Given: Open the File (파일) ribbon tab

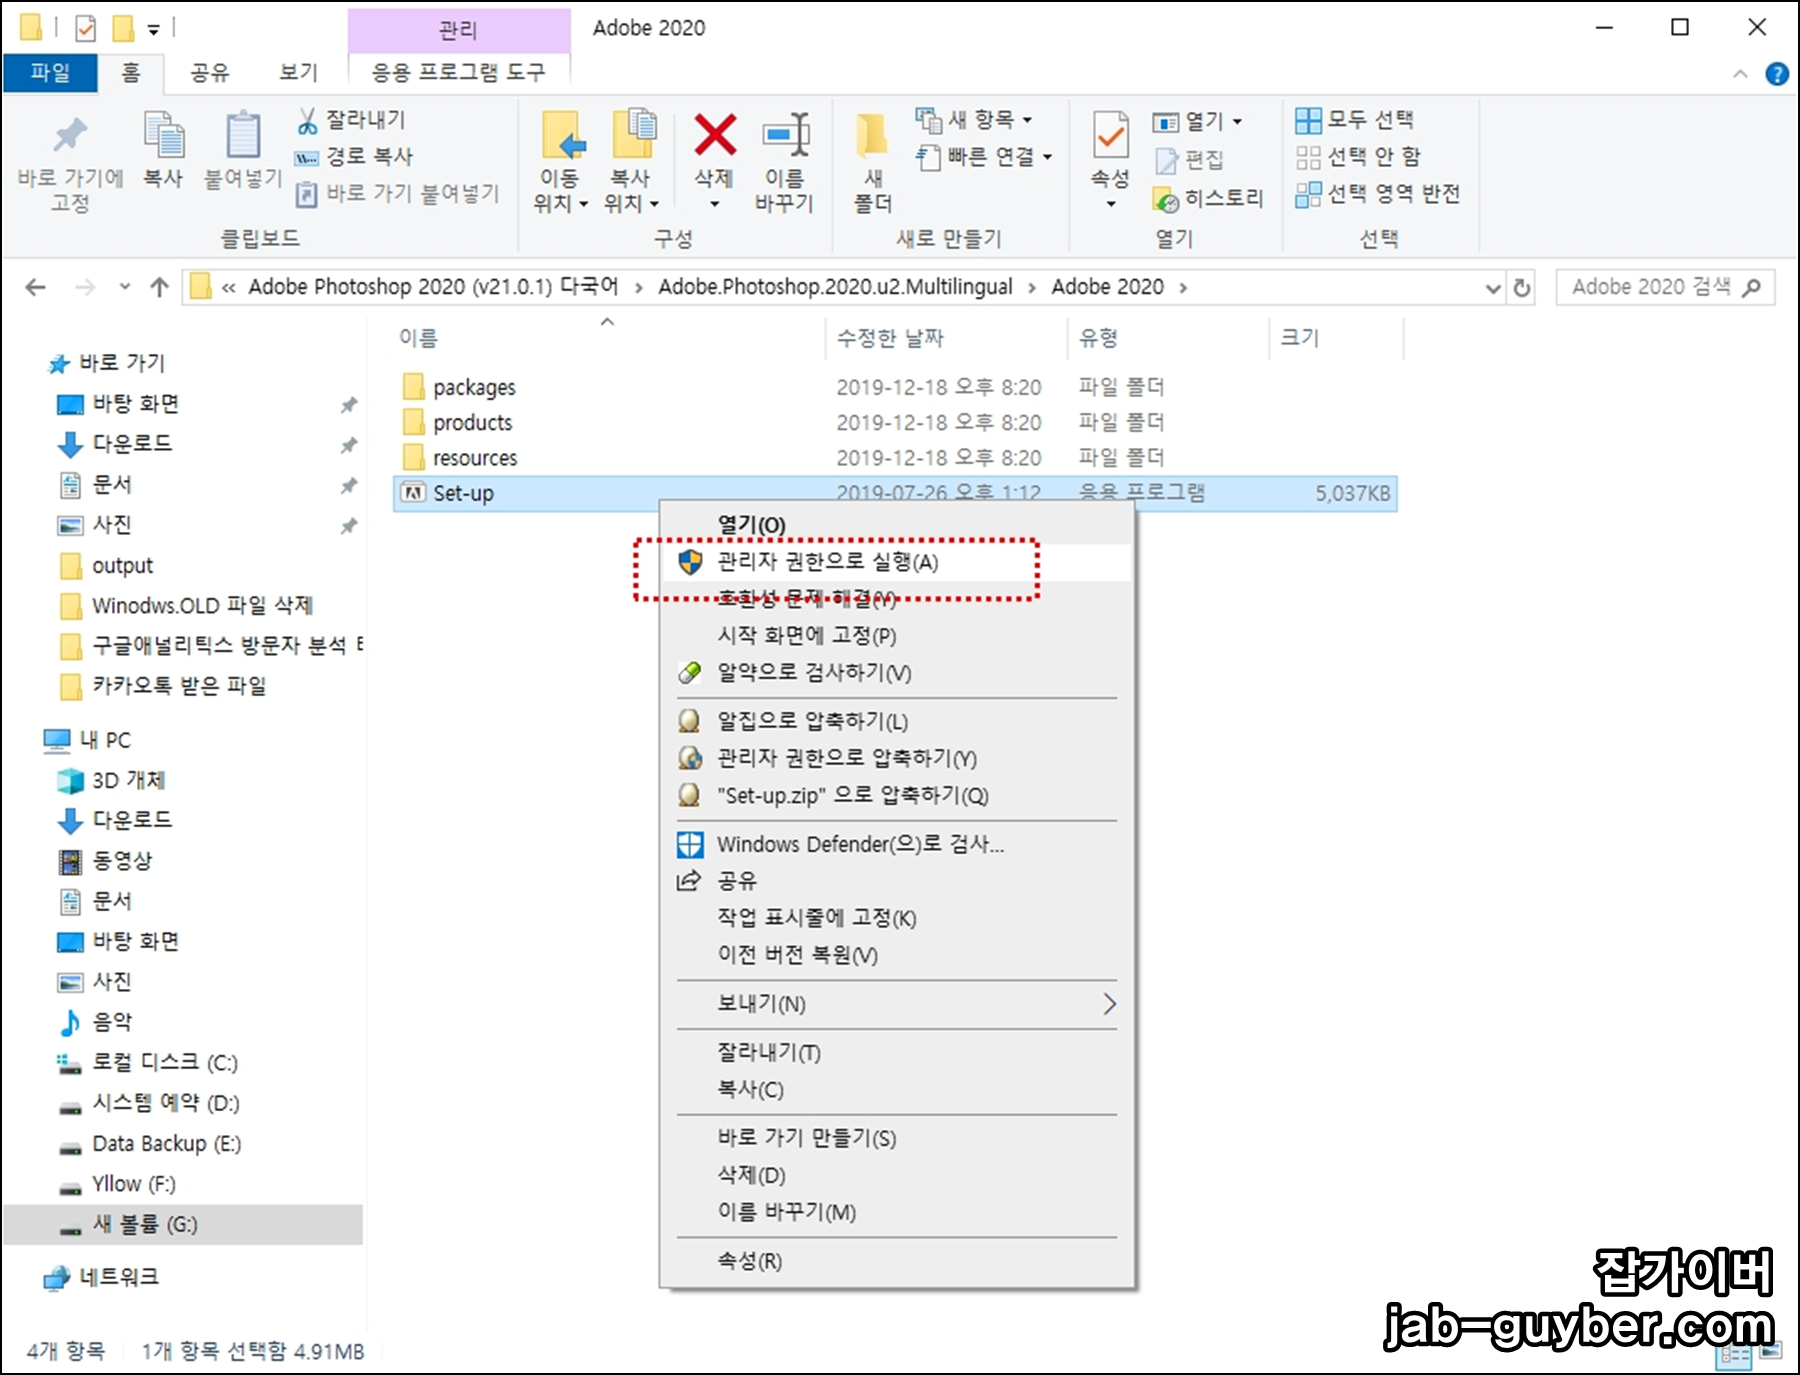Looking at the screenshot, I should click(50, 72).
